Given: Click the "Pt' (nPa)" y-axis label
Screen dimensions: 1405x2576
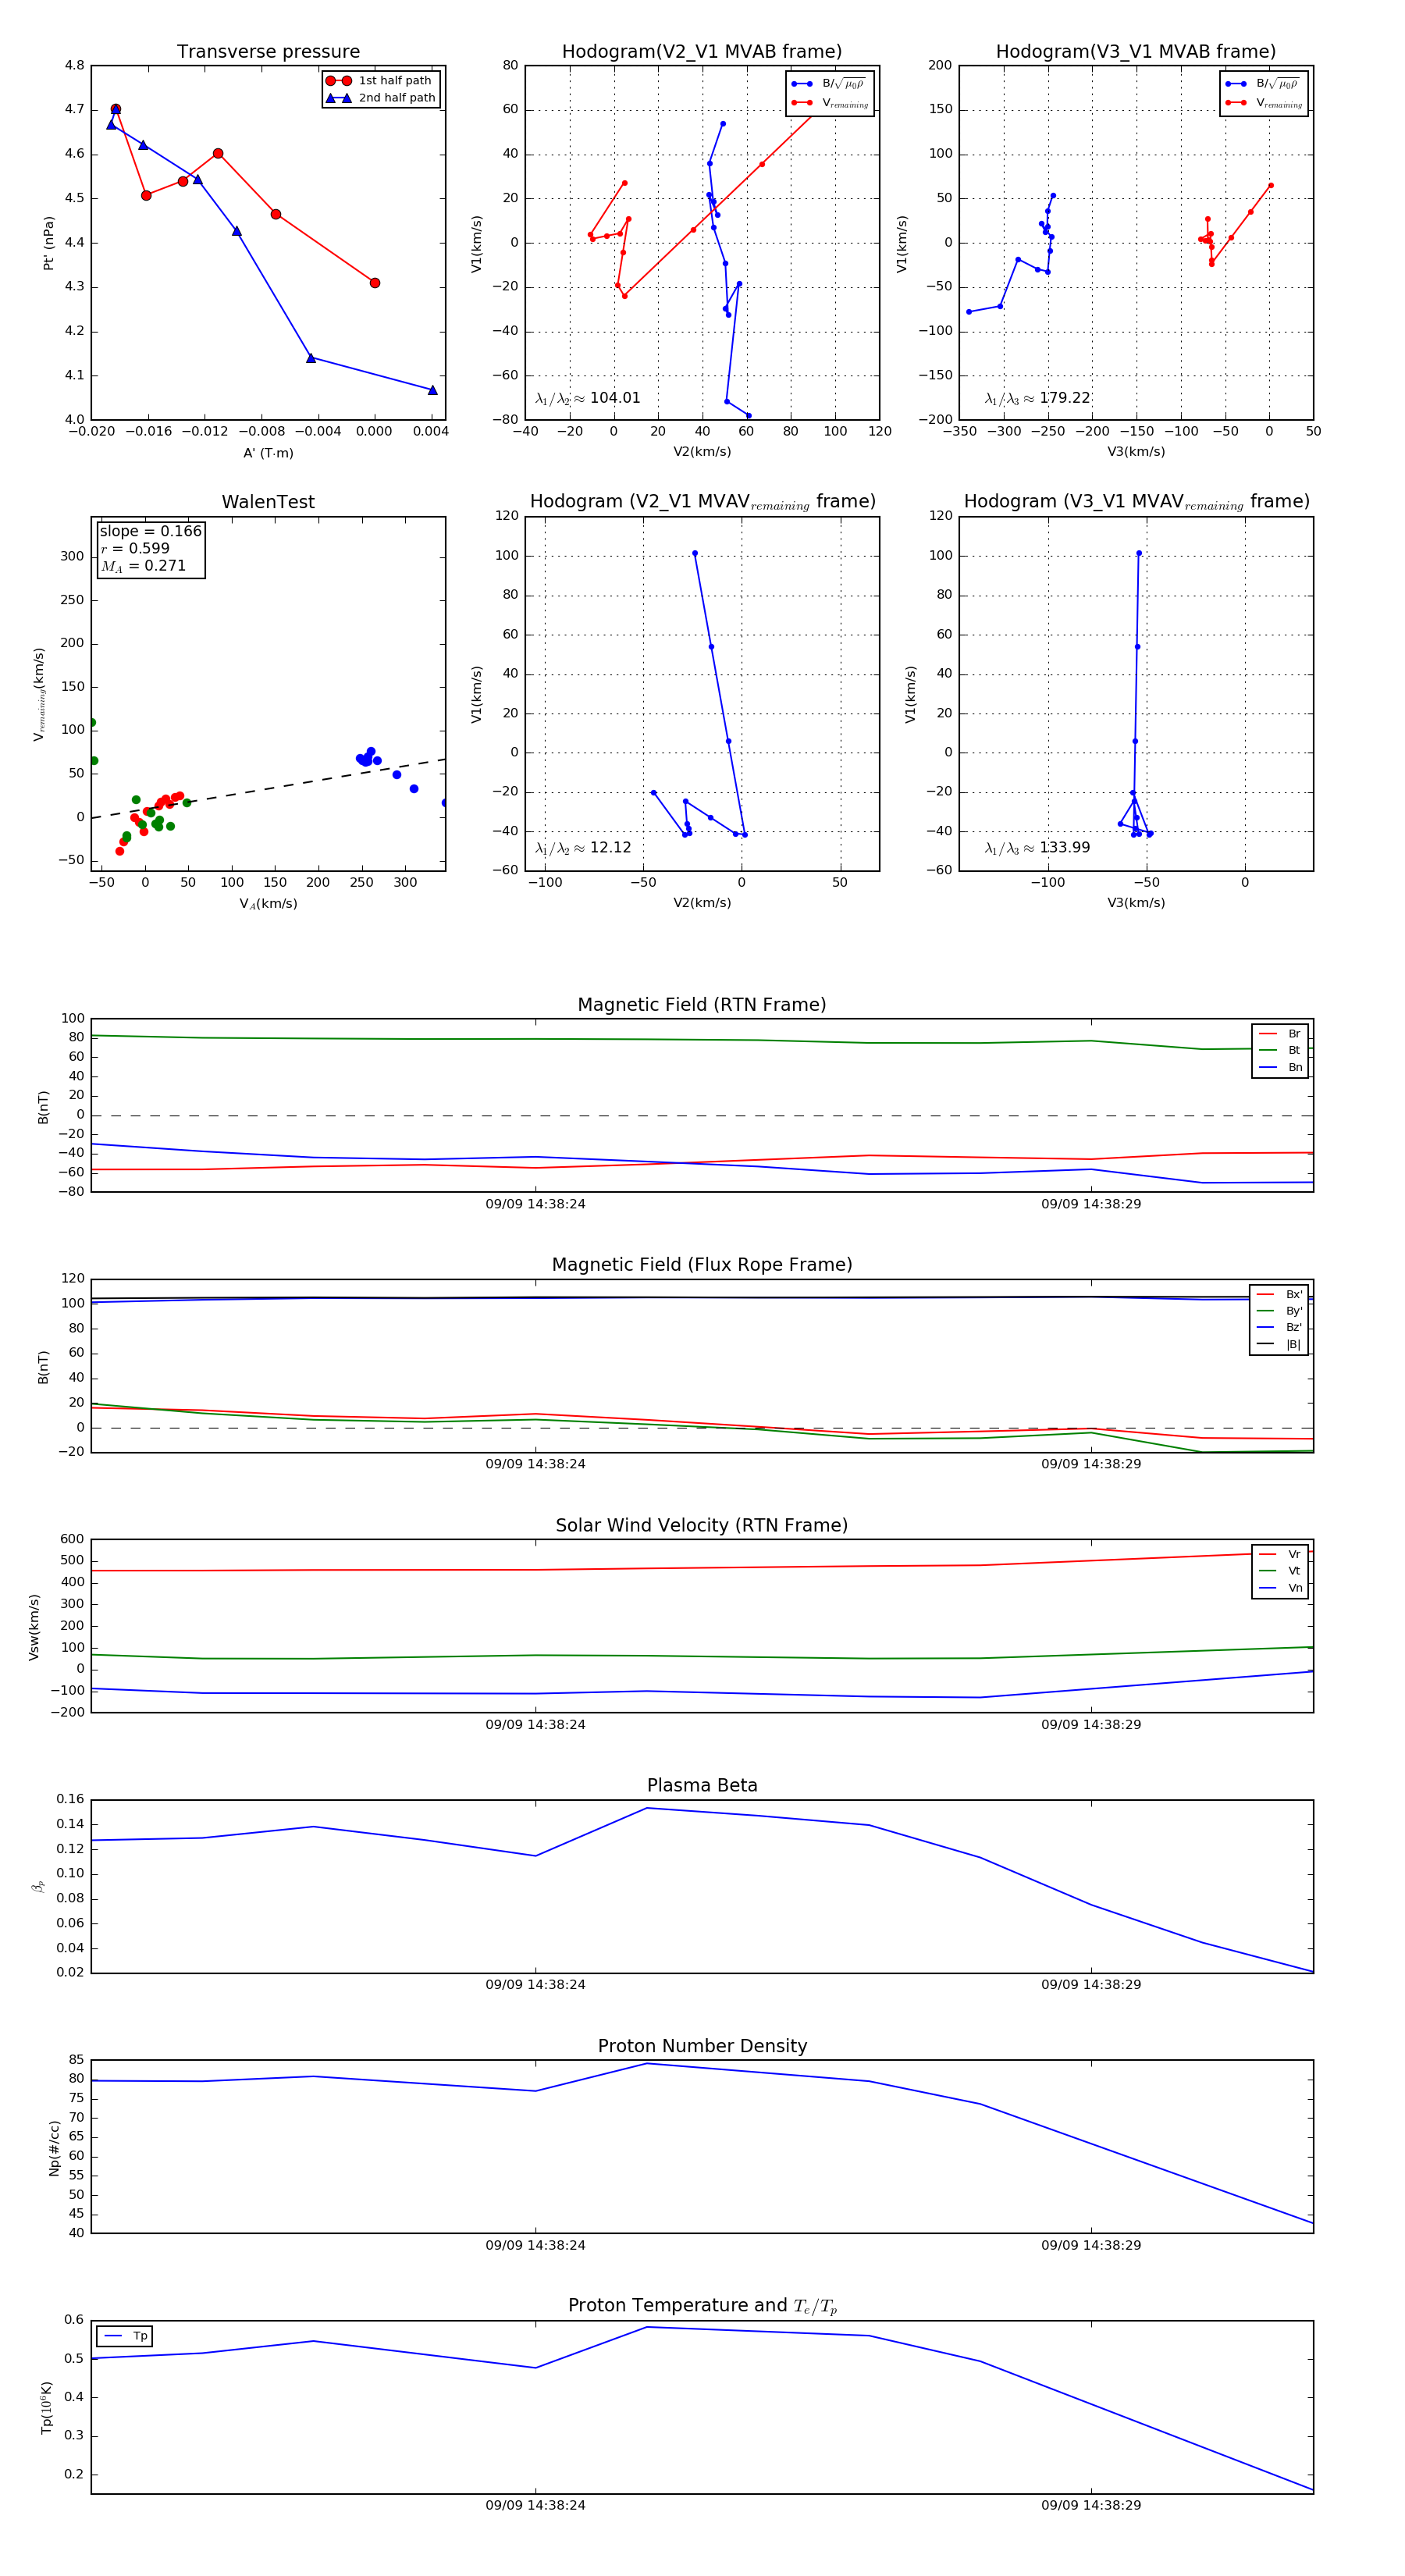Looking at the screenshot, I should tap(48, 243).
